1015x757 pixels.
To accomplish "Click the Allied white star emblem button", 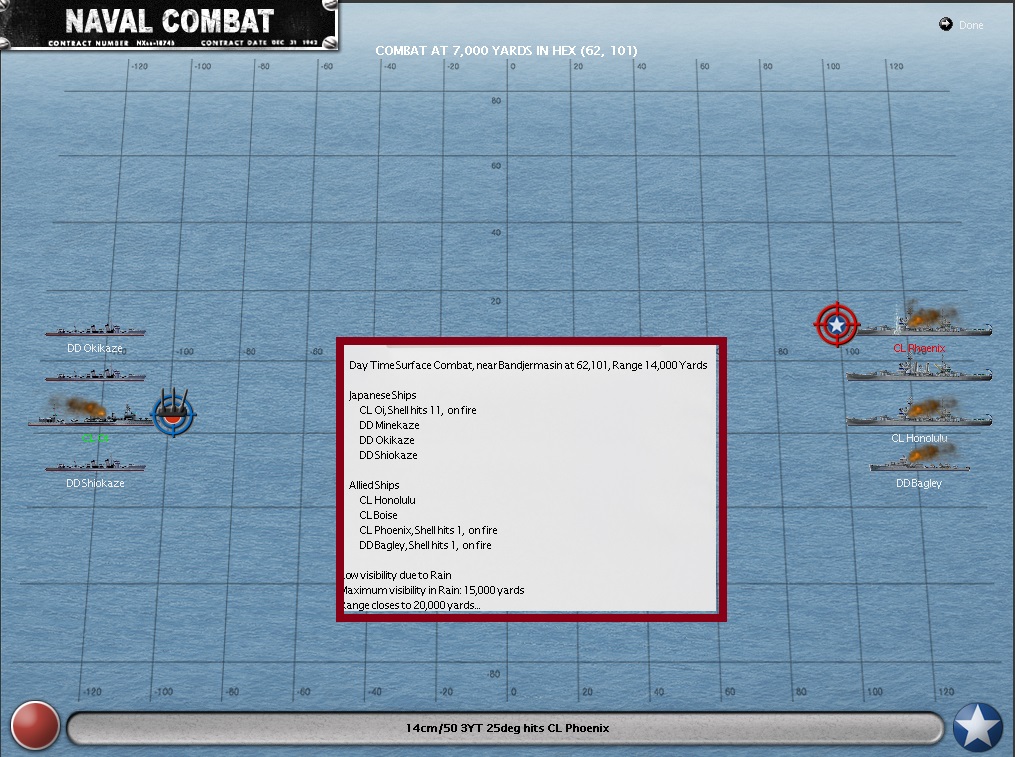I will (x=977, y=727).
